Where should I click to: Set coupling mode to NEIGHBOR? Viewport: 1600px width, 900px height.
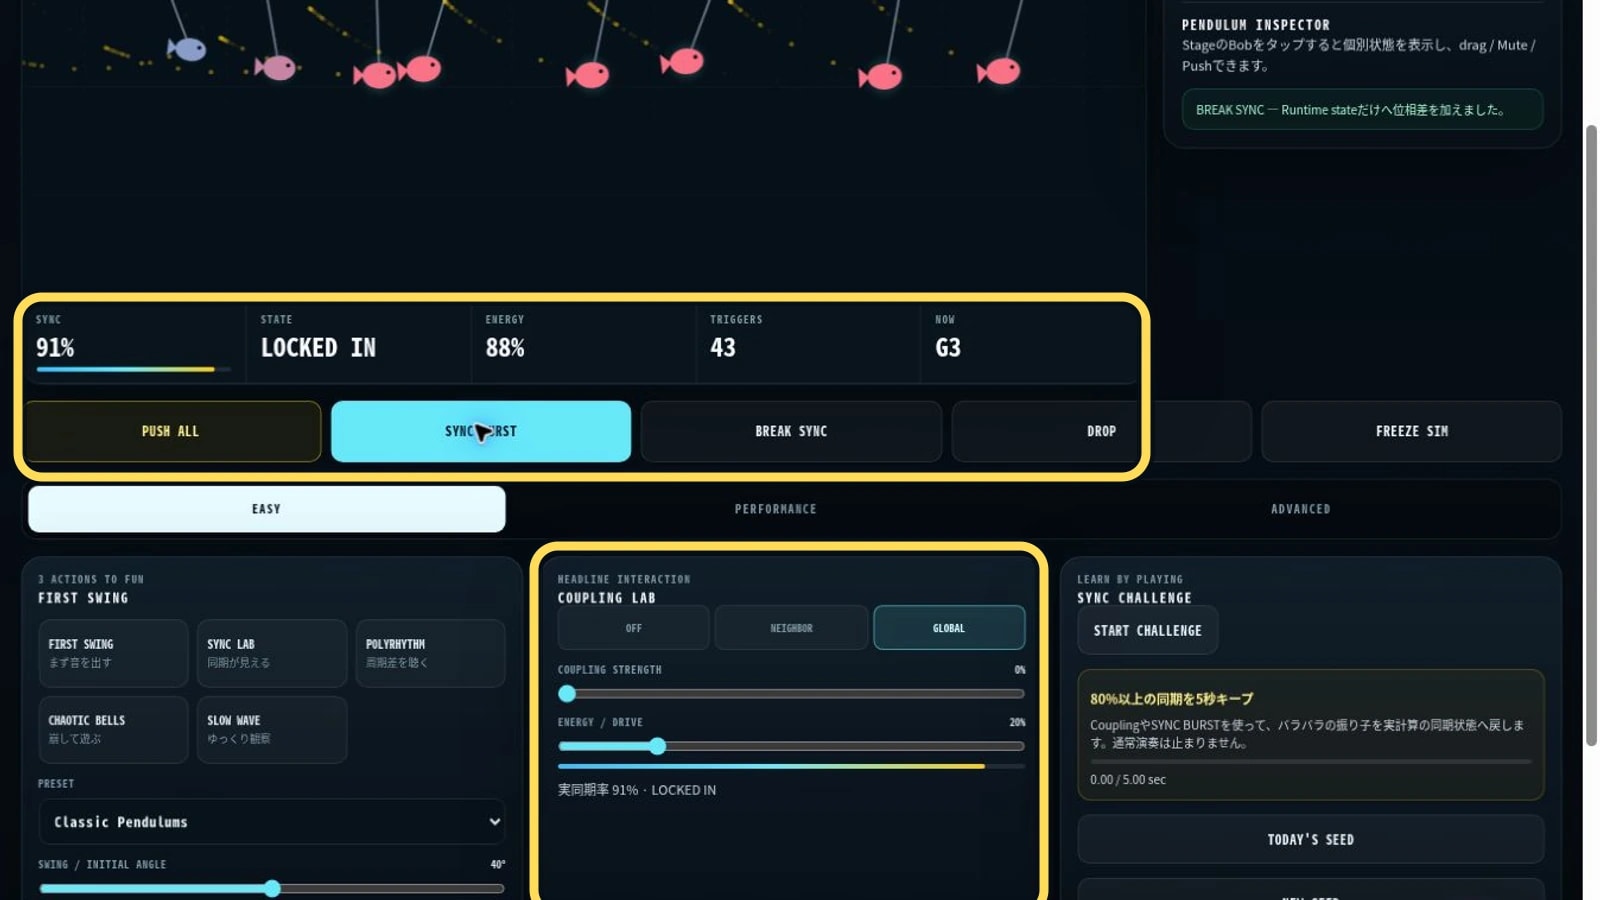pyautogui.click(x=791, y=628)
